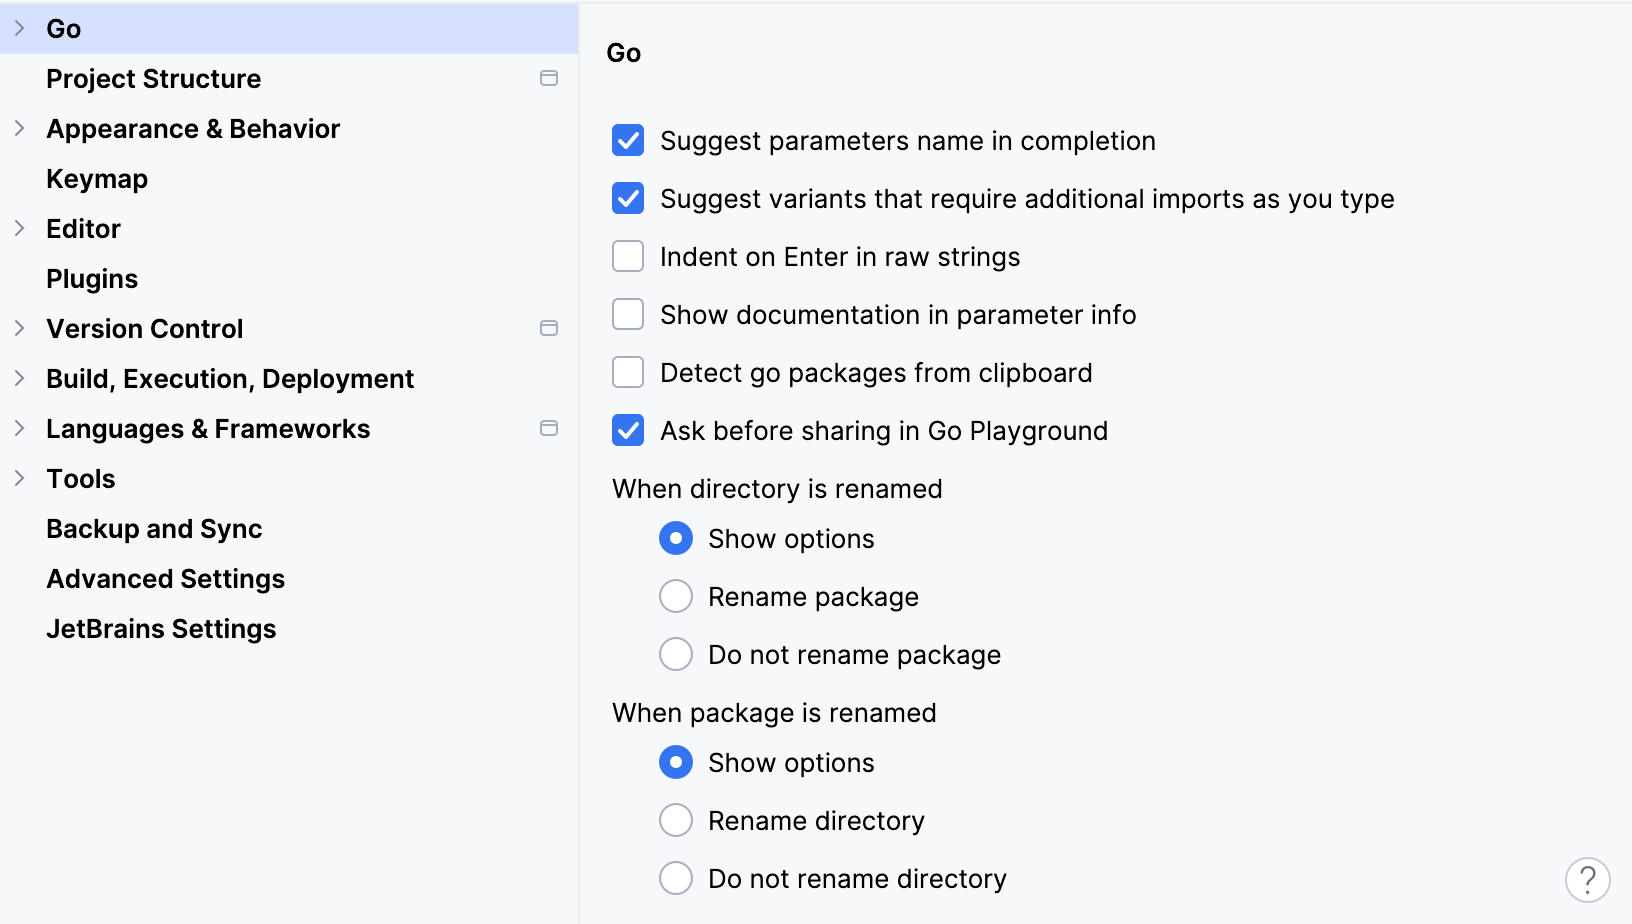
Task: Enable Detect go packages from clipboard
Action: click(x=627, y=372)
